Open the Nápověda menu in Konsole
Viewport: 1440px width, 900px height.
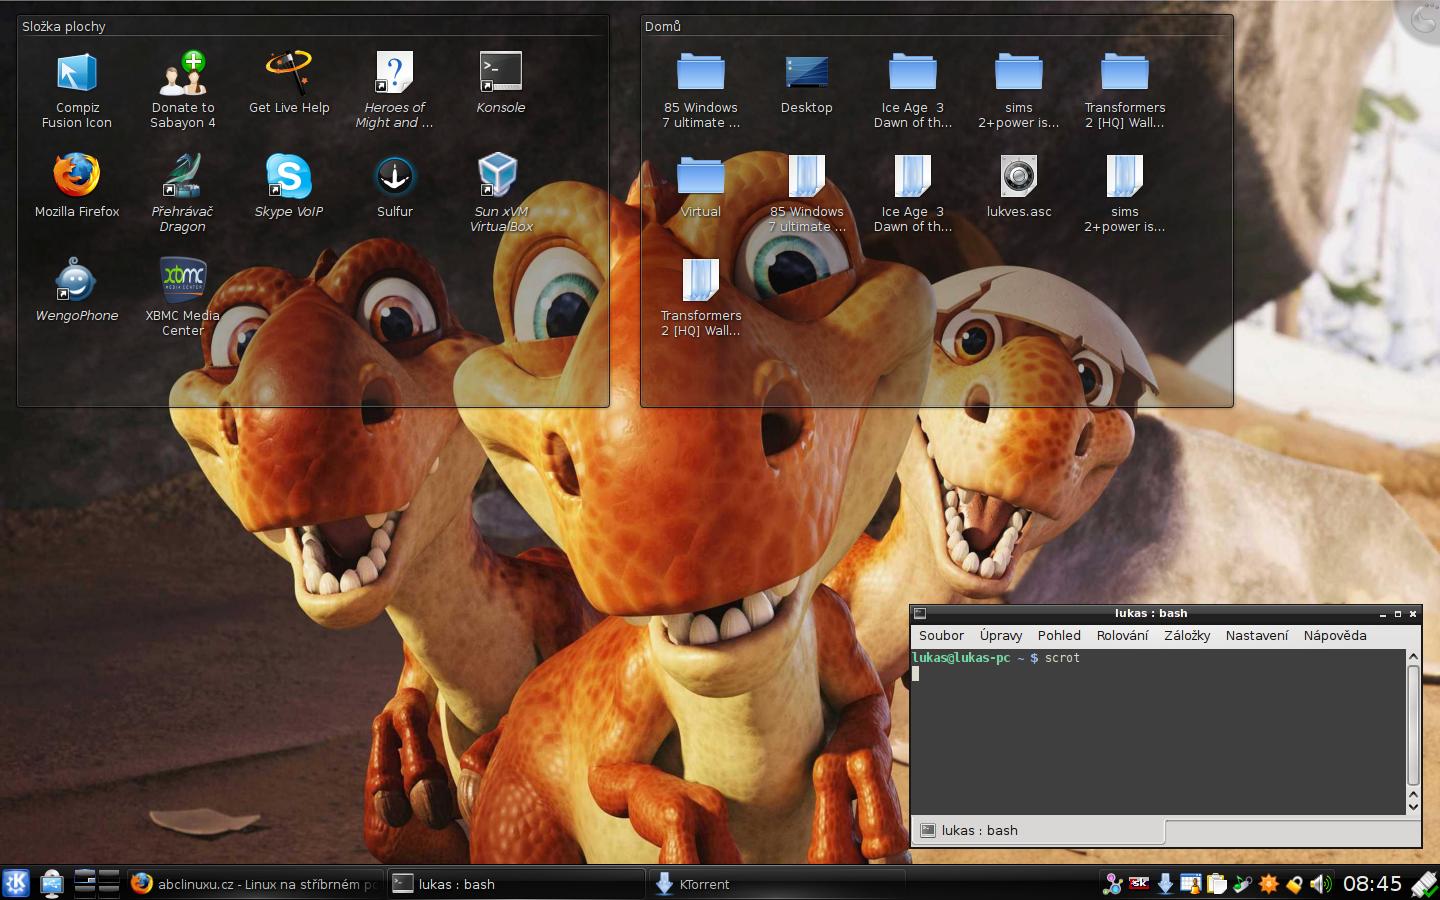[1335, 635]
